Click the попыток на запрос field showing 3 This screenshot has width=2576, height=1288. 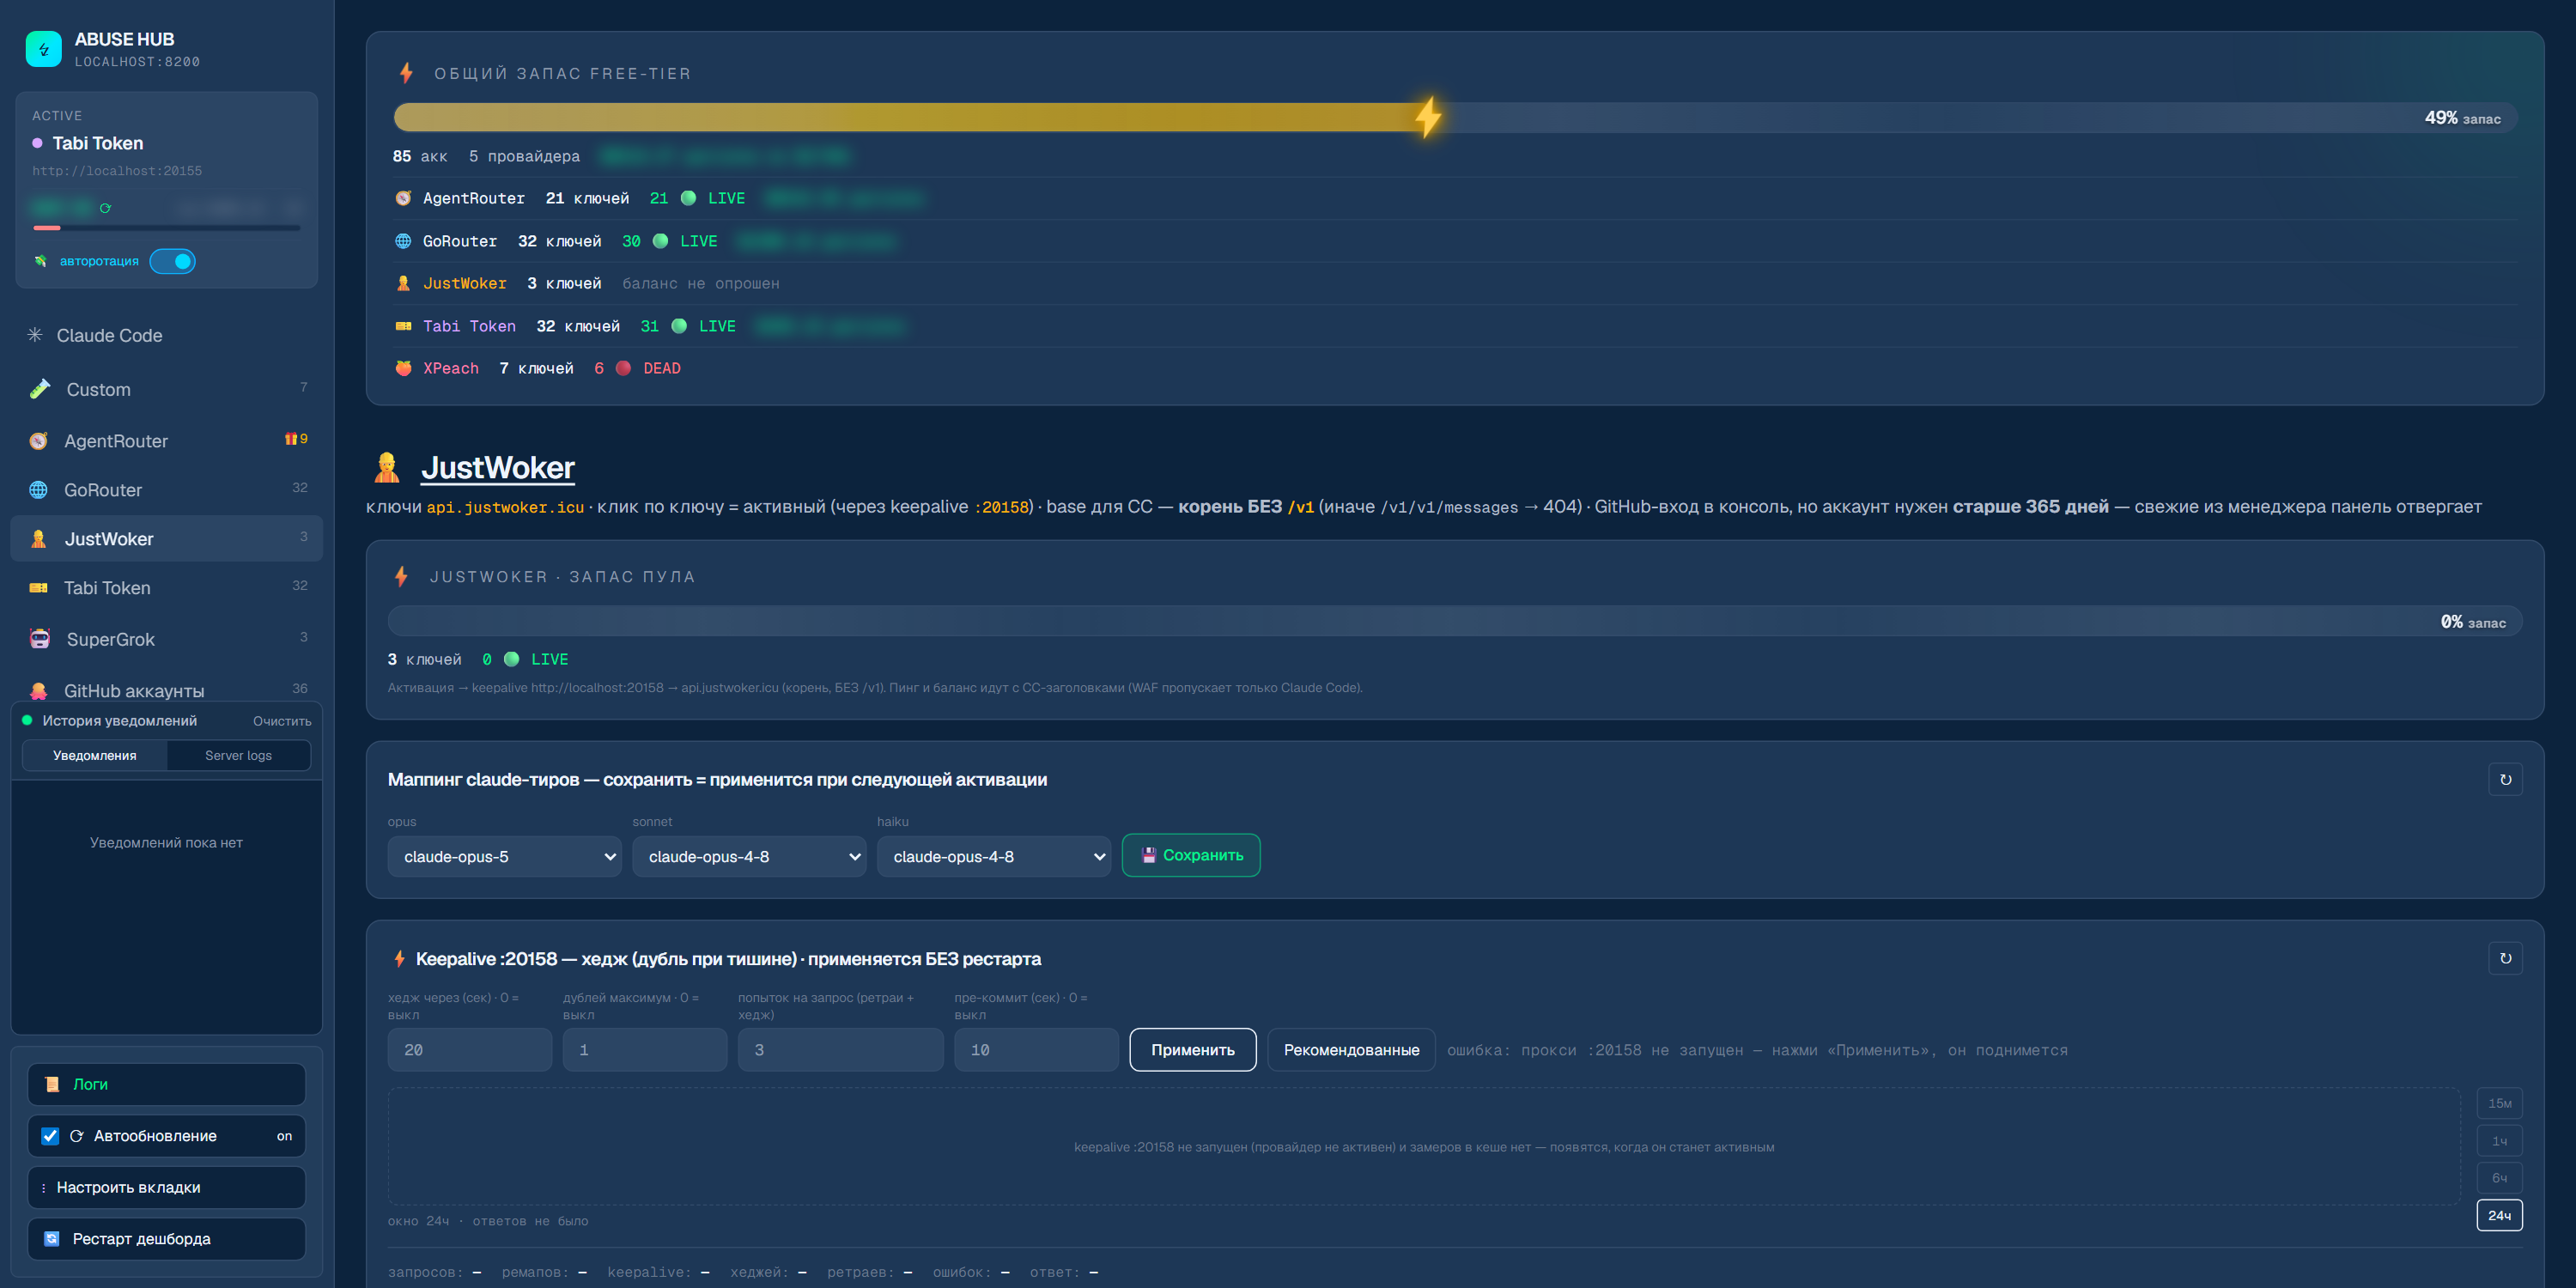tap(840, 1050)
